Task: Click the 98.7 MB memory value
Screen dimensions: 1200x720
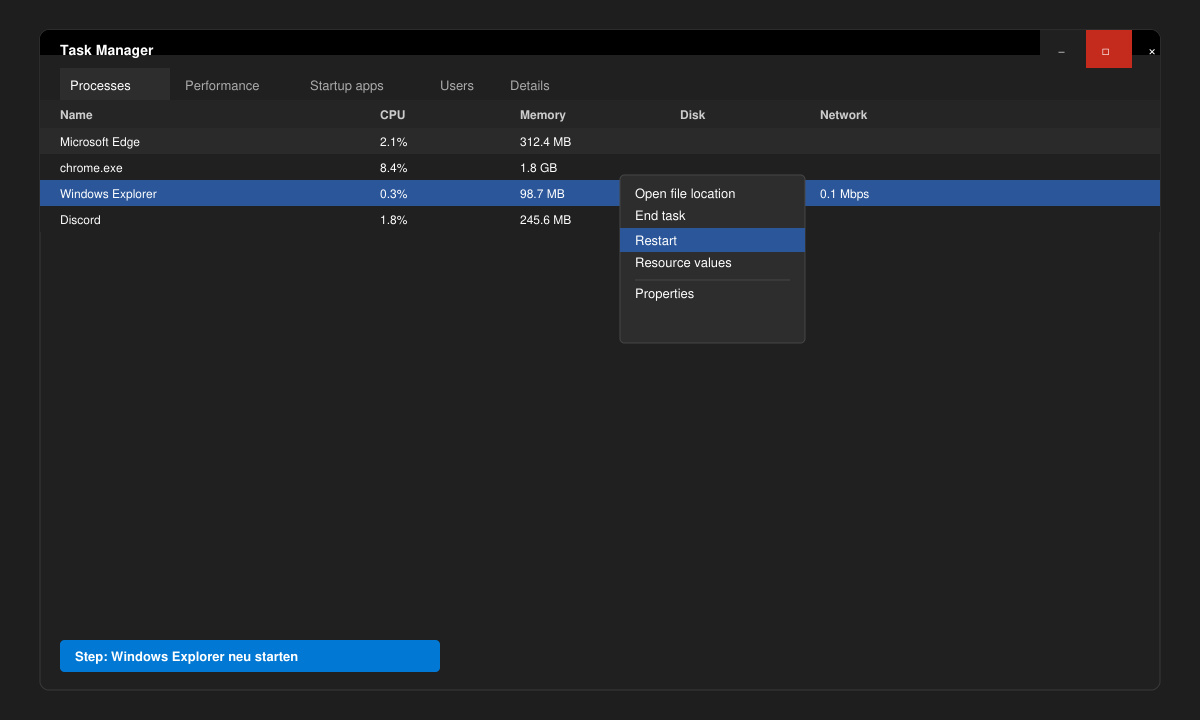Action: pyautogui.click(x=542, y=194)
